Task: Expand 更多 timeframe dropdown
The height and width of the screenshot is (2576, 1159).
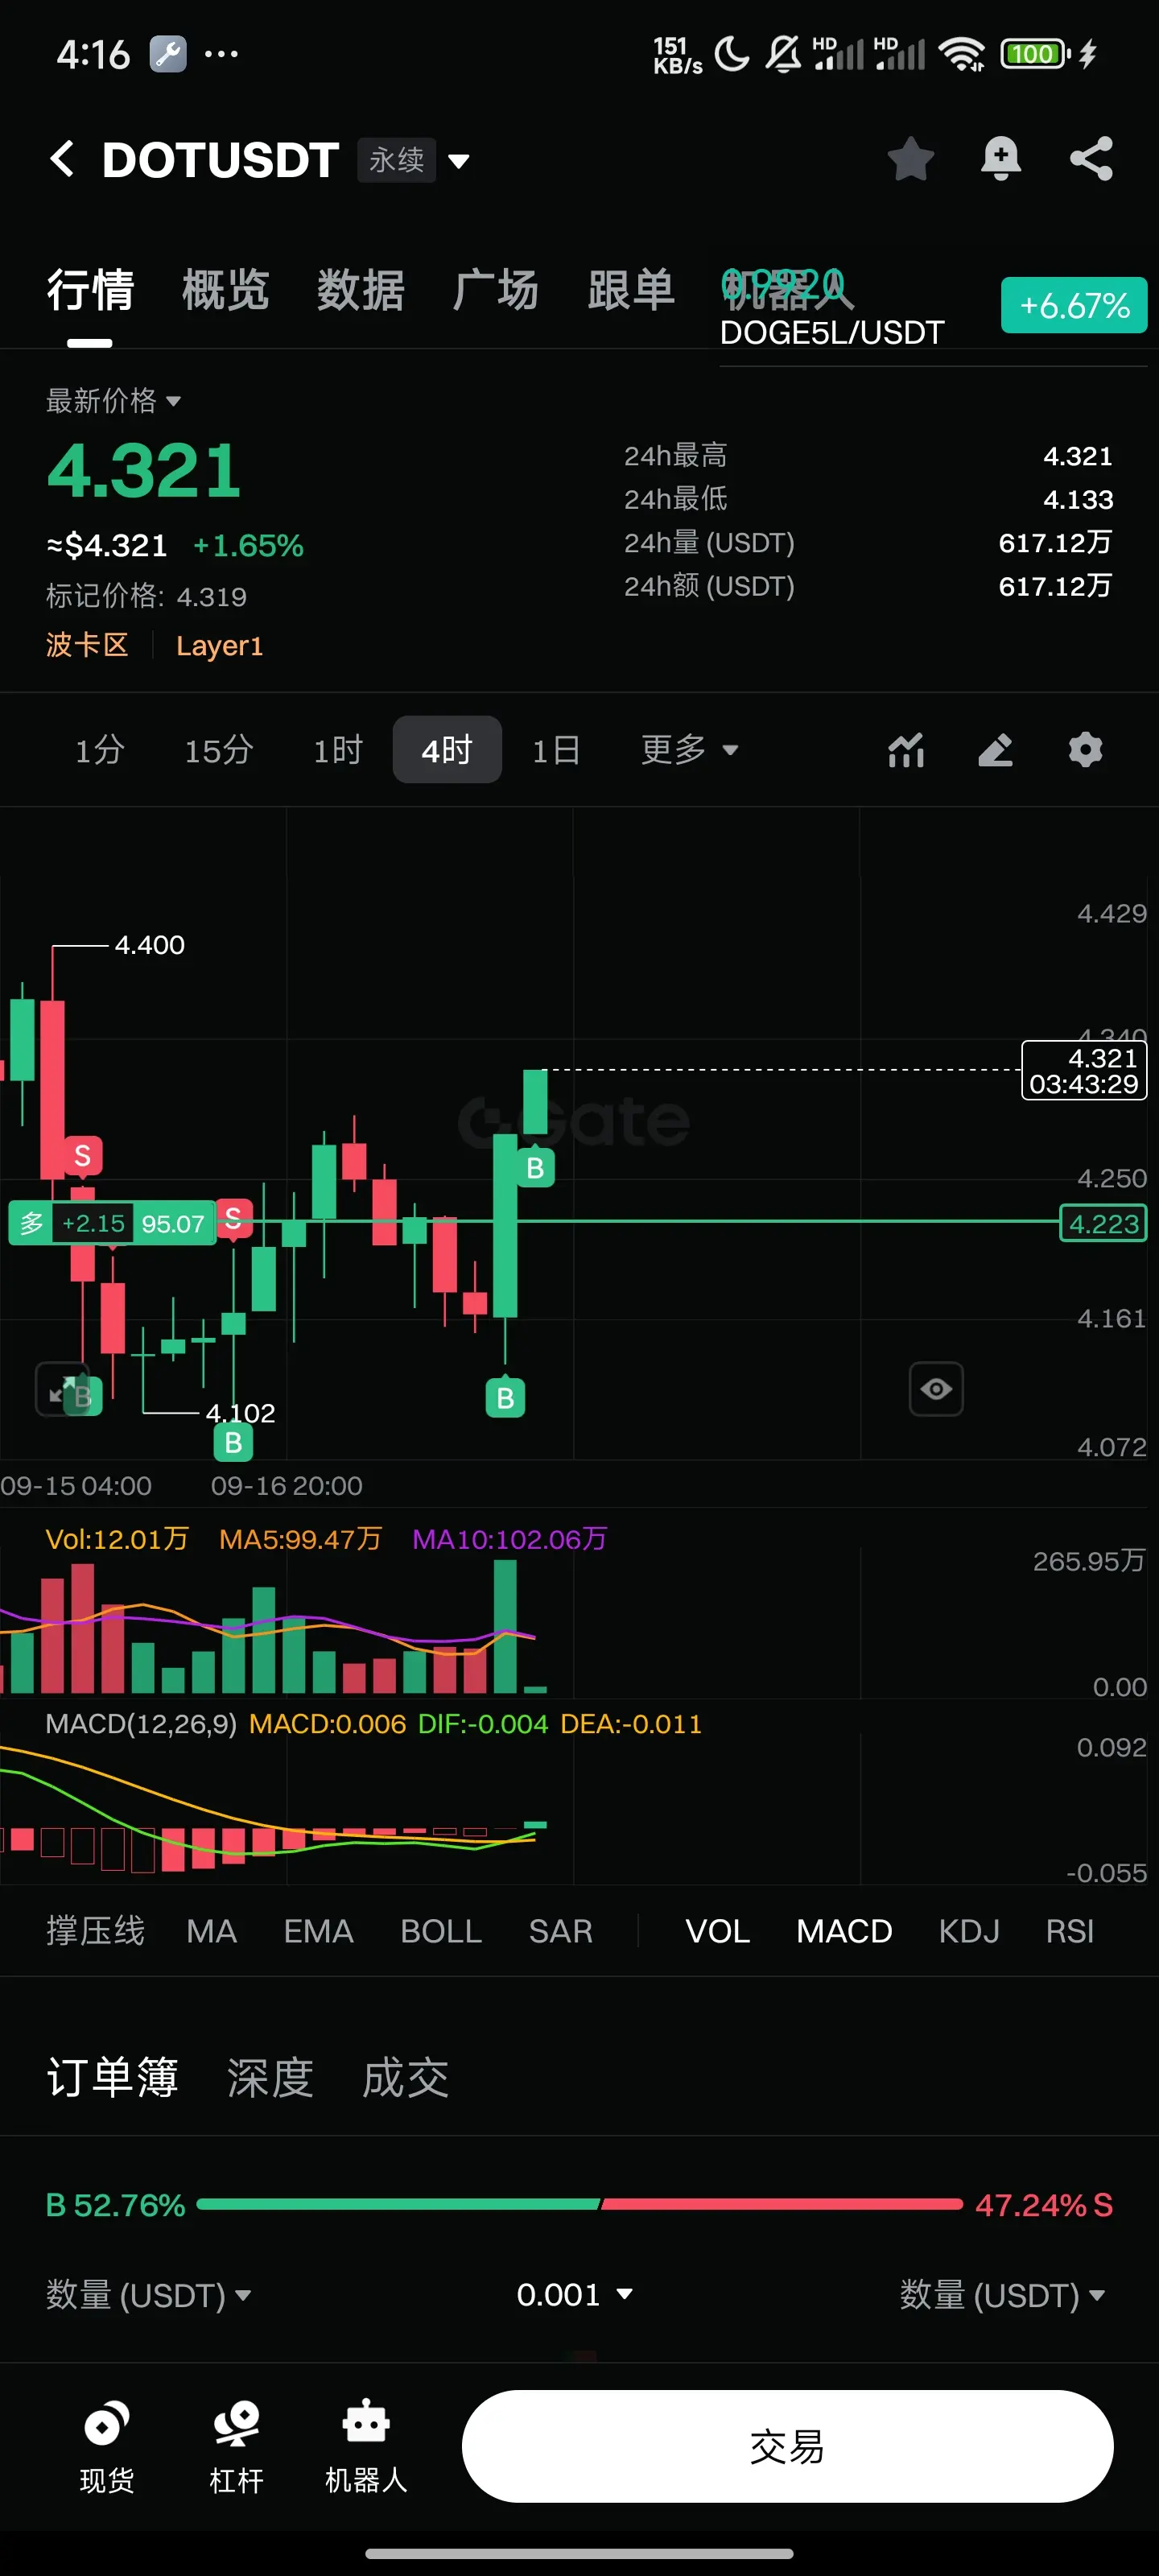Action: pos(689,749)
